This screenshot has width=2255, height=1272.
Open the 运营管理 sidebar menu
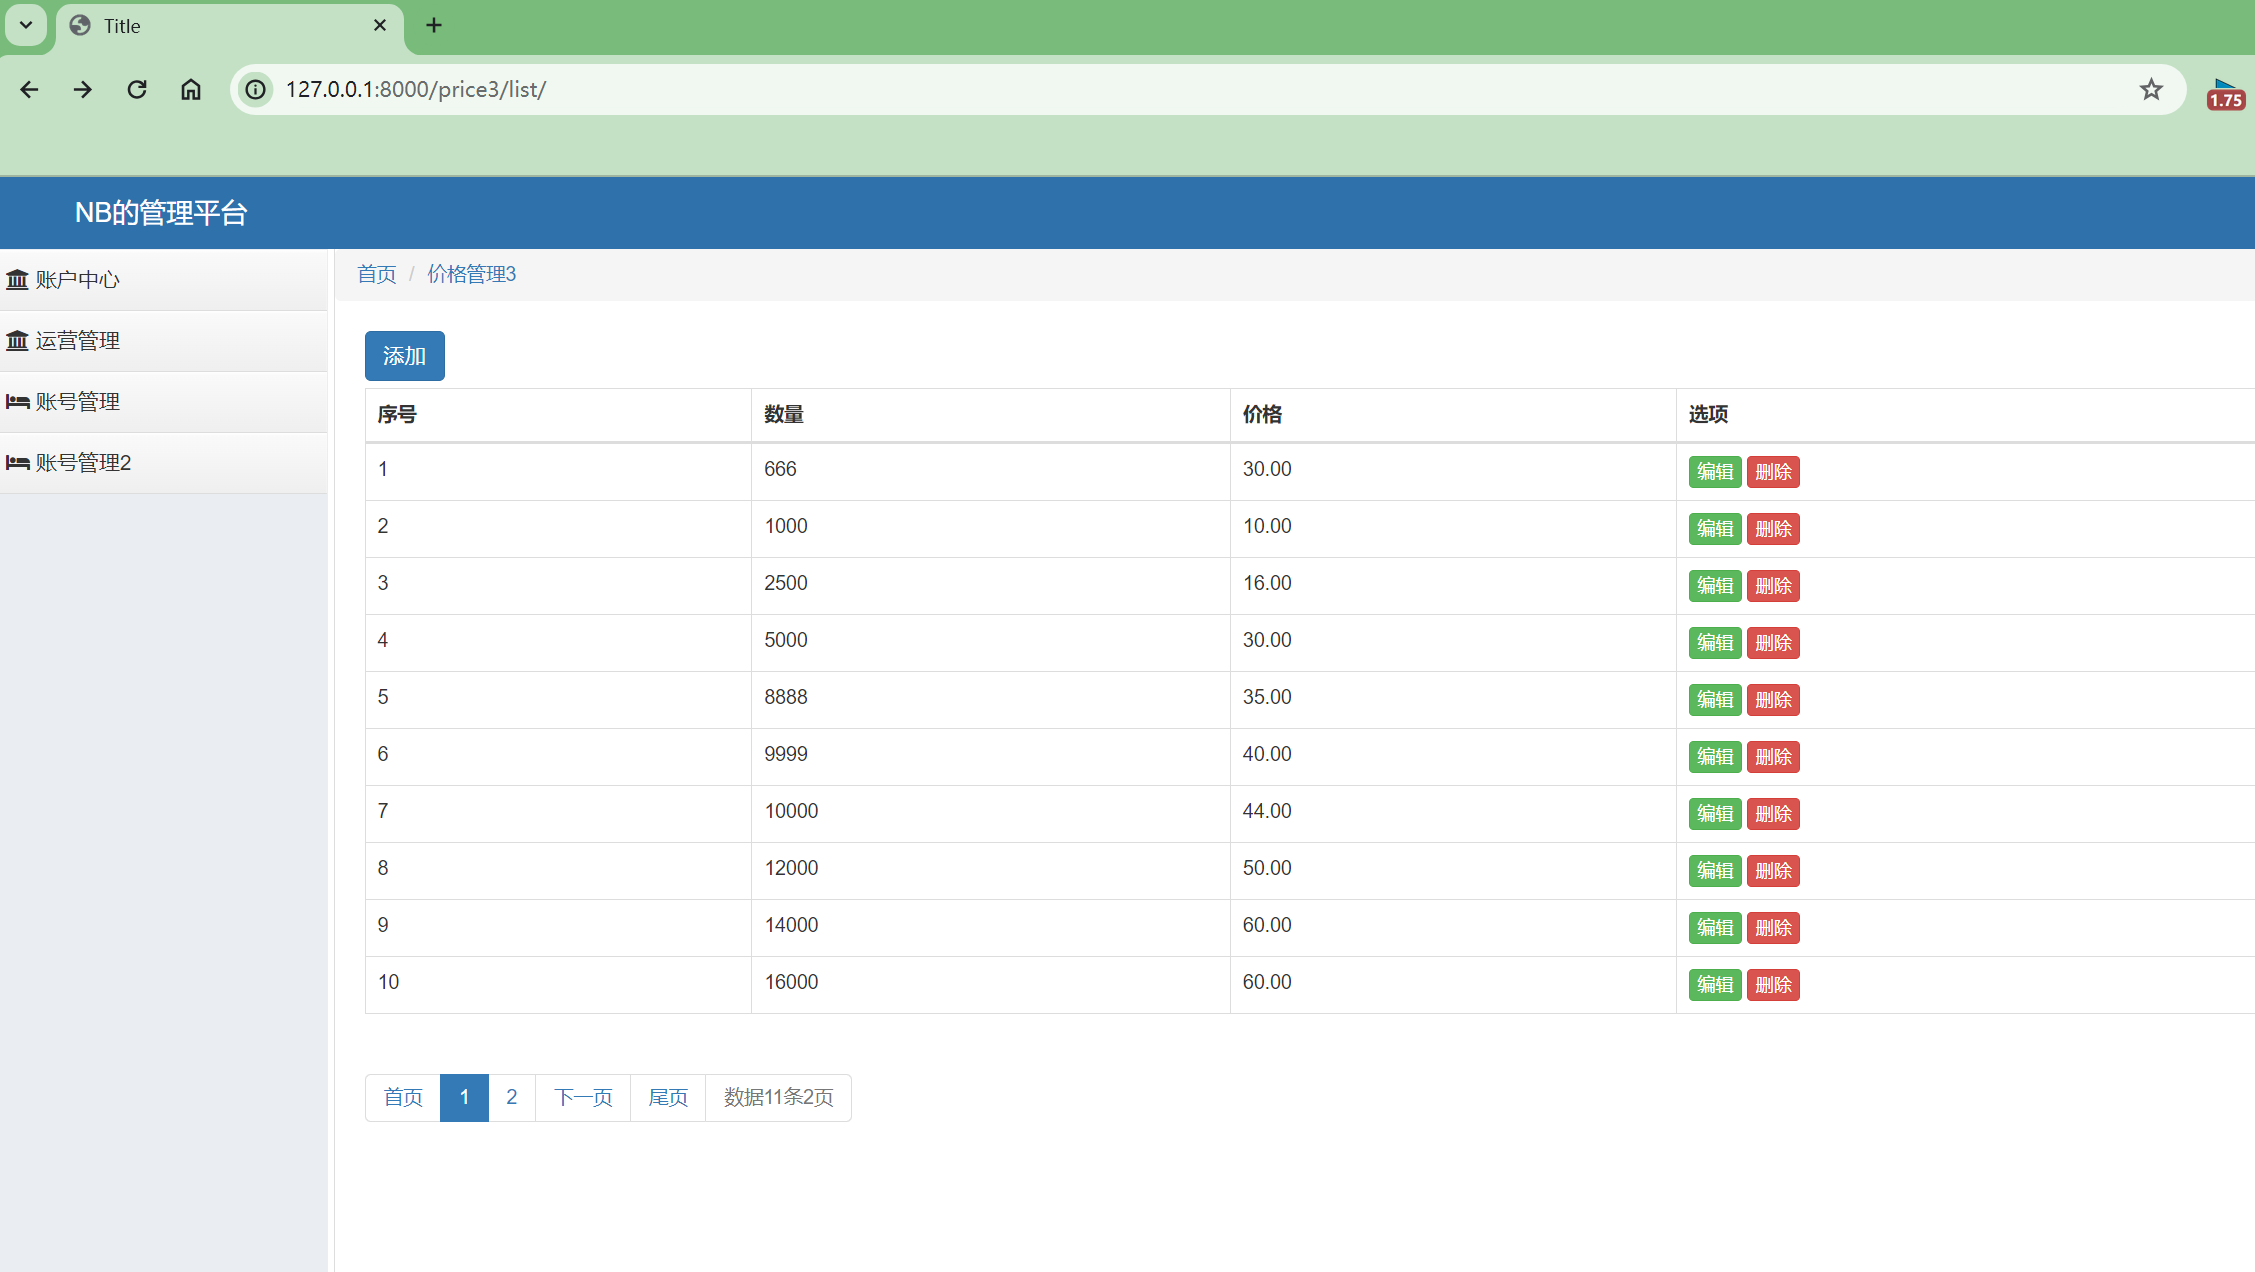(164, 341)
